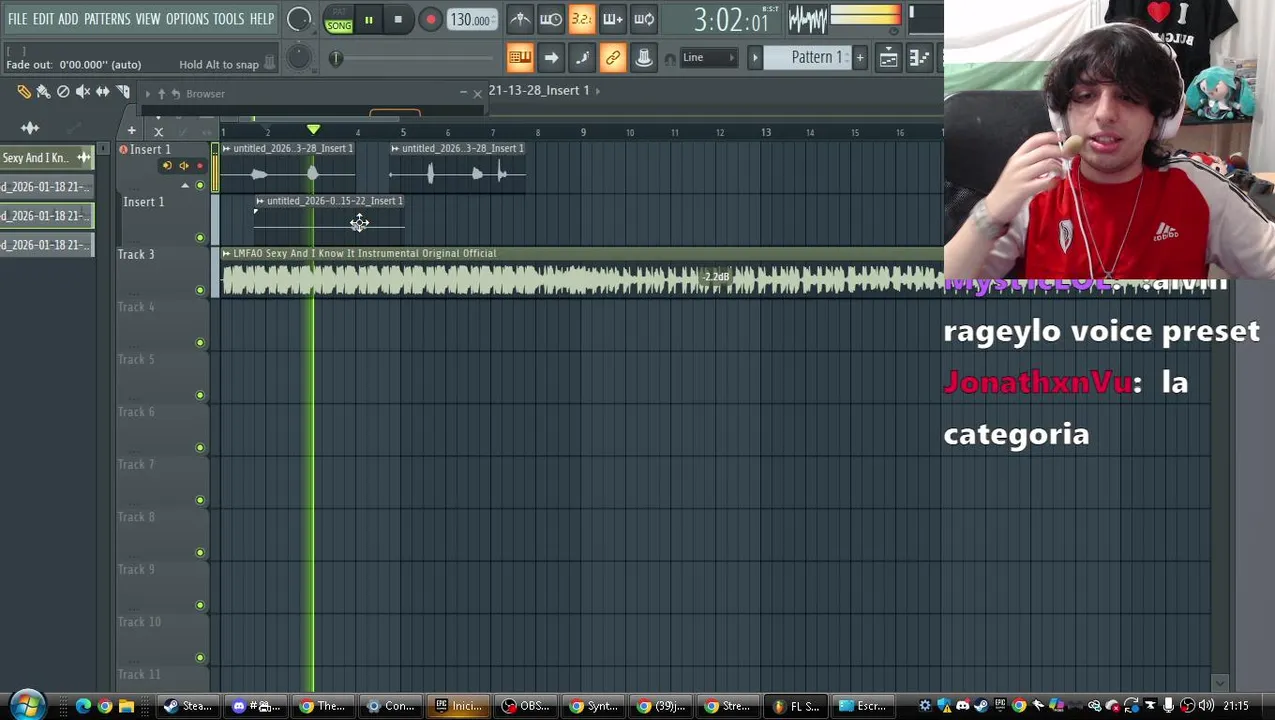Open the LMFAO Sexy And I Know It clip menu

(226, 253)
